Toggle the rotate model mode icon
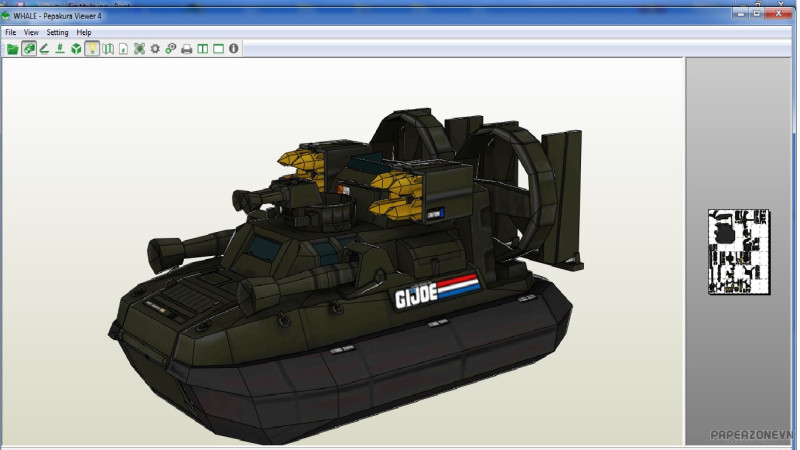The image size is (800, 450). 29,48
